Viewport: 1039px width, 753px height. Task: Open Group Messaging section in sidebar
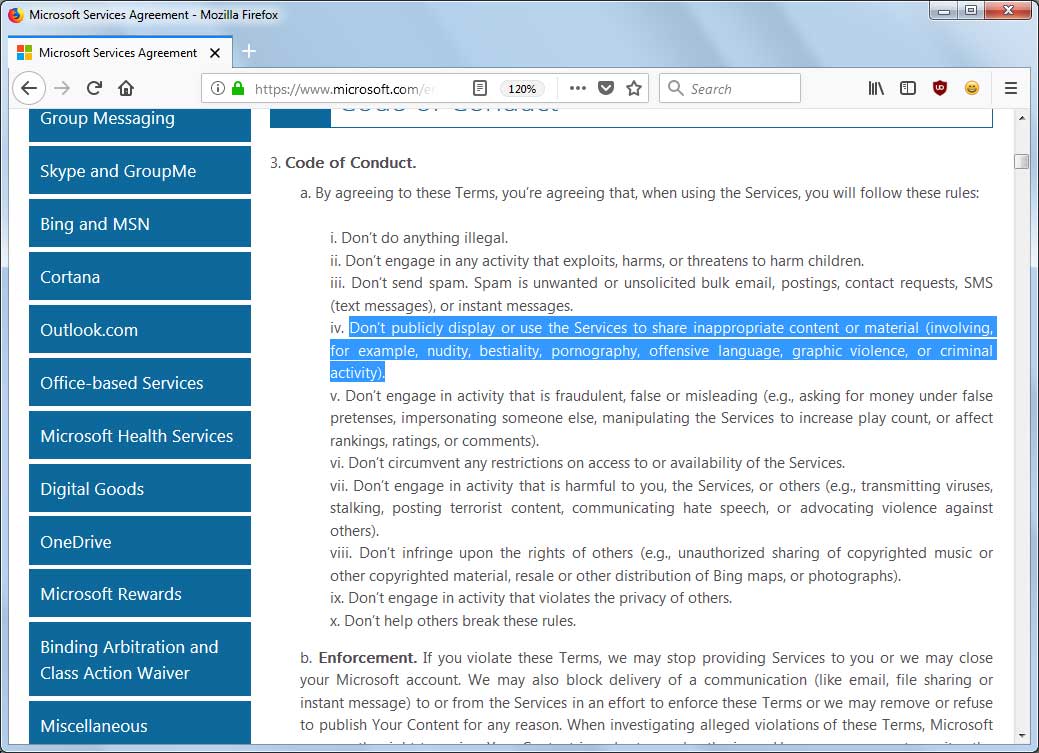coord(140,125)
